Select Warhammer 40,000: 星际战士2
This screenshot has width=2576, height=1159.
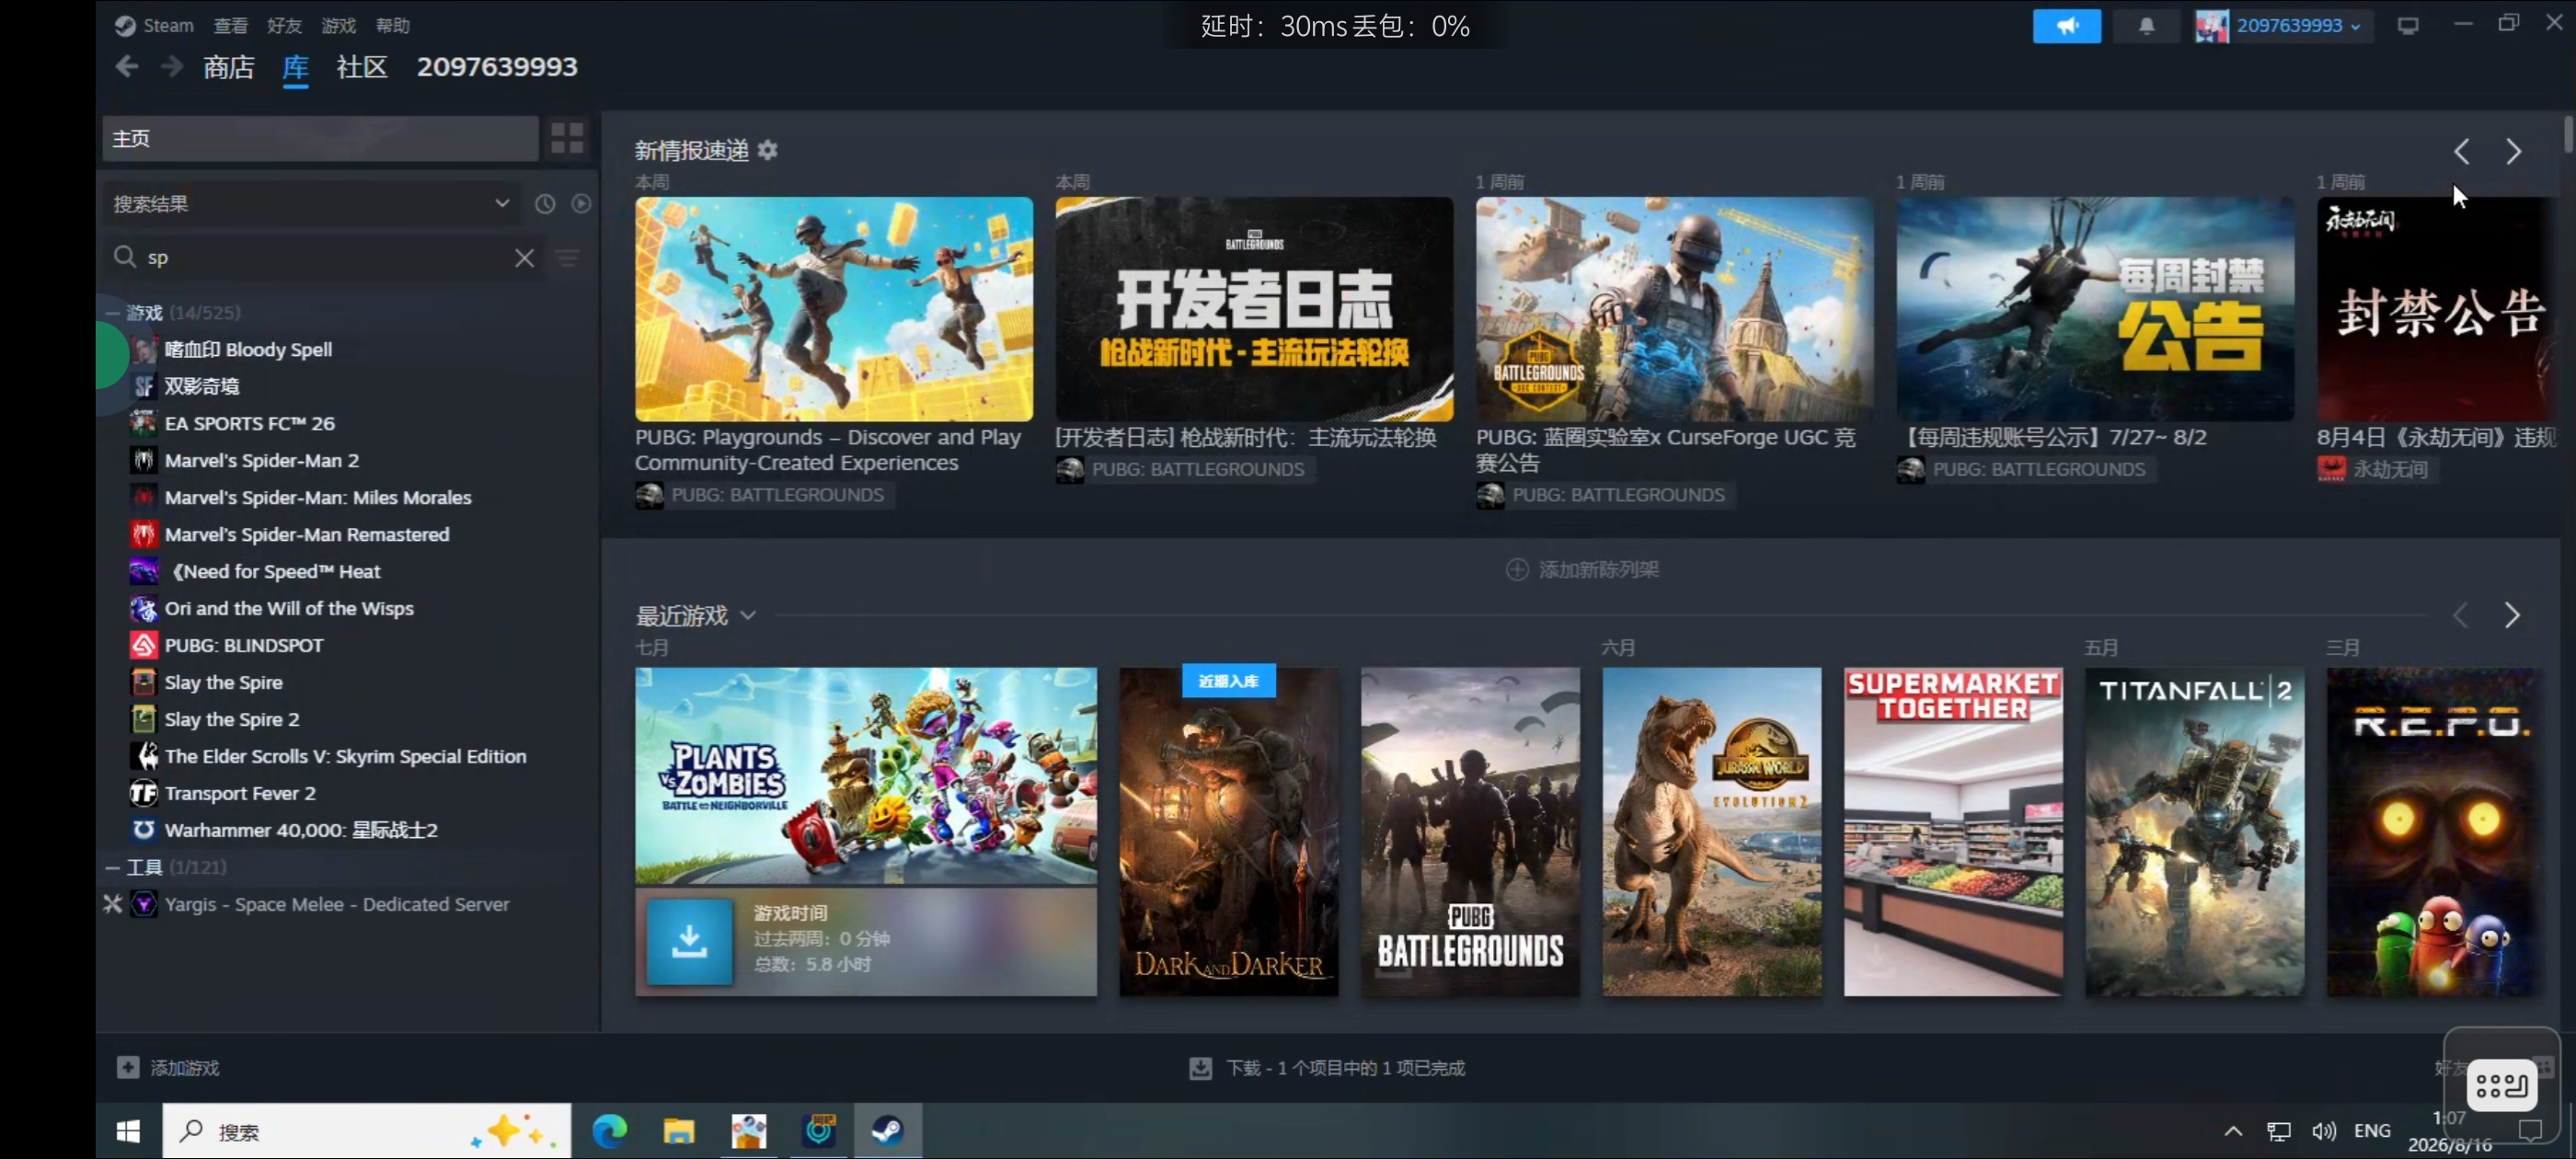coord(301,831)
